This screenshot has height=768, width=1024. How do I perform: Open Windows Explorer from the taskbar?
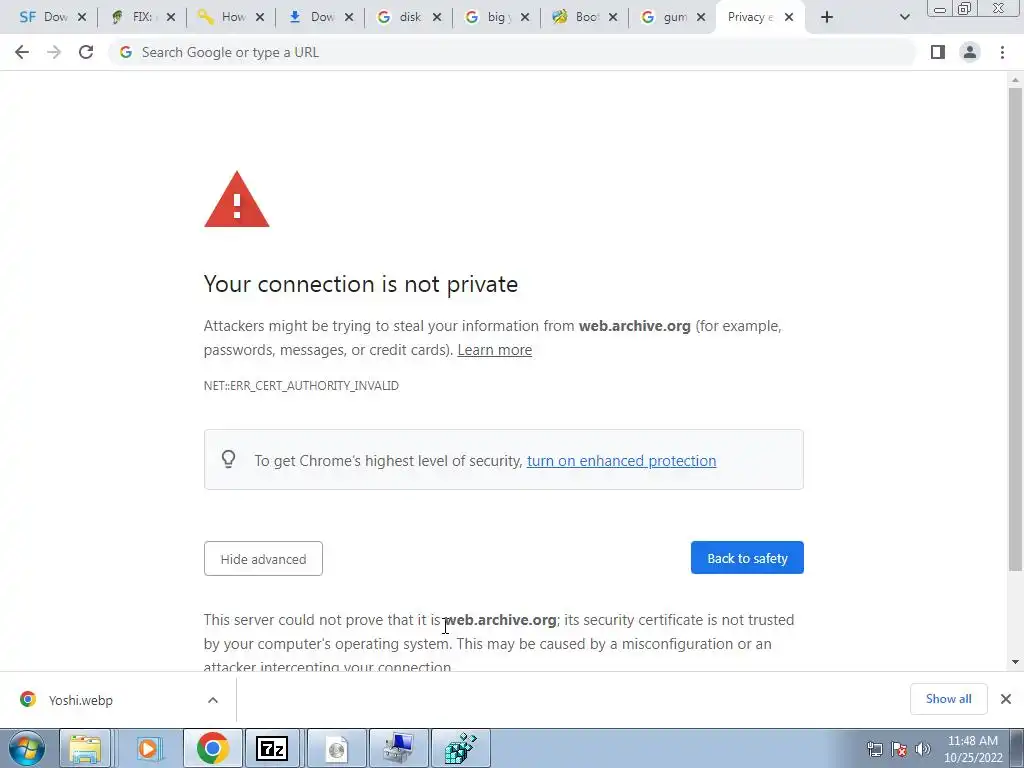point(86,748)
